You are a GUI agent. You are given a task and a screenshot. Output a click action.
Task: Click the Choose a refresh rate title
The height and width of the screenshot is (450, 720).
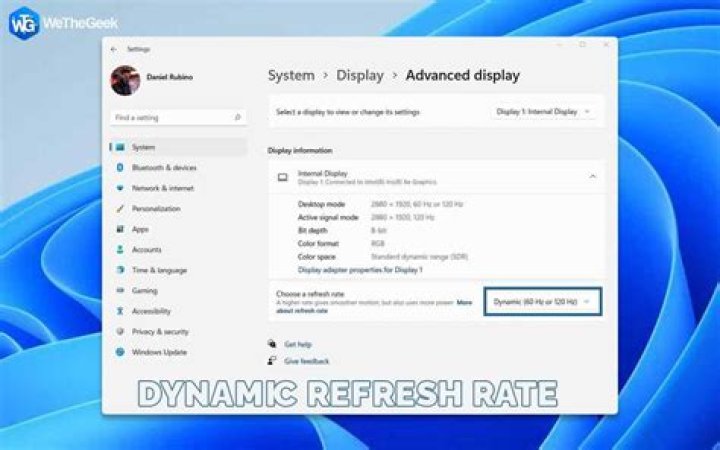[310, 293]
